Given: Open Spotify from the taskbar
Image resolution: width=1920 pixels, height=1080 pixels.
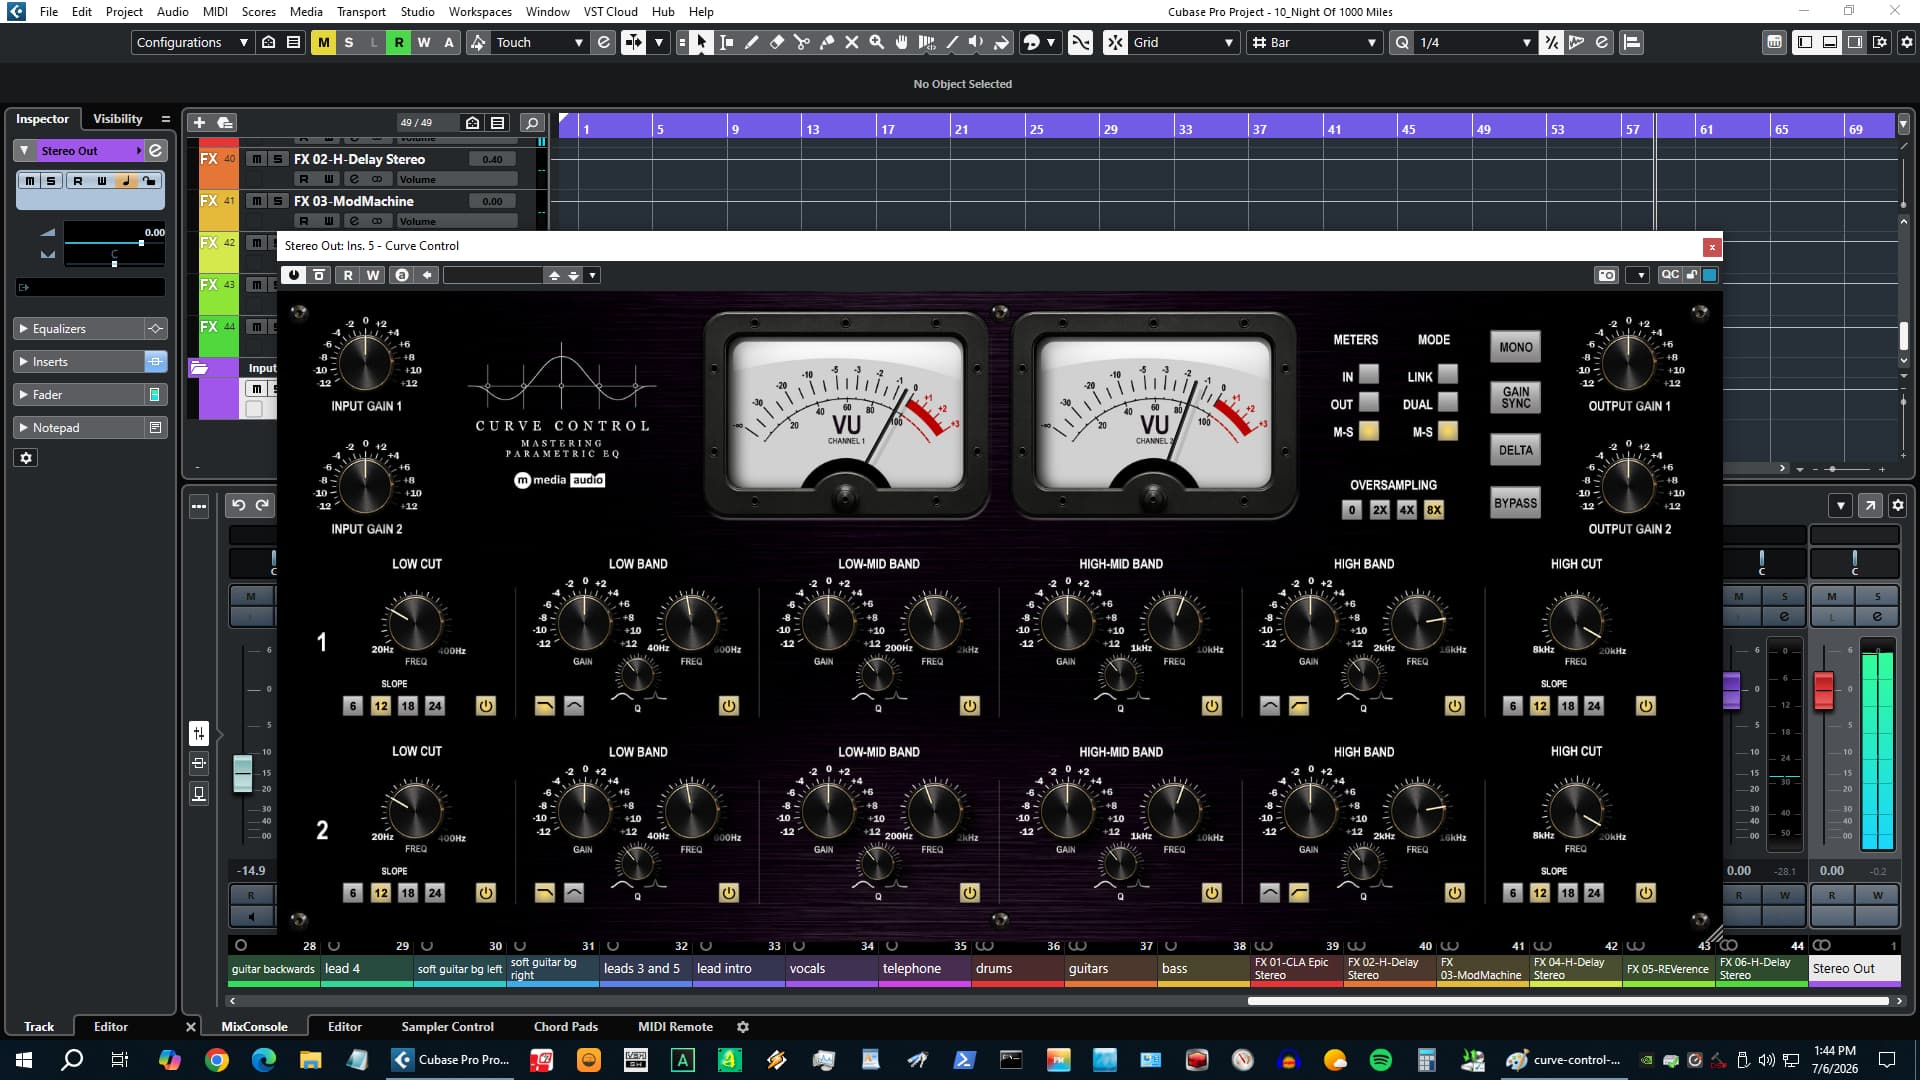Looking at the screenshot, I should tap(1381, 1059).
